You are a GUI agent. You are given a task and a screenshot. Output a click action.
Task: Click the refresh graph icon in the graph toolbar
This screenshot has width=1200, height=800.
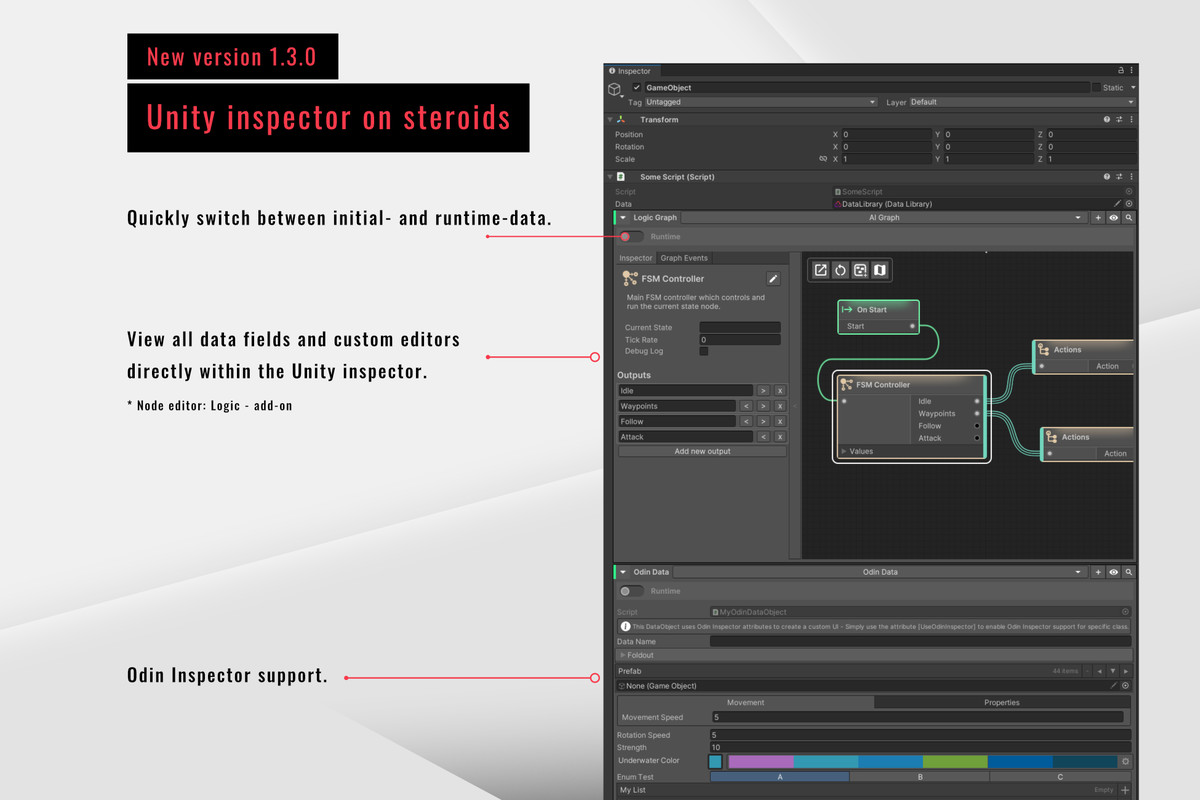click(x=840, y=270)
